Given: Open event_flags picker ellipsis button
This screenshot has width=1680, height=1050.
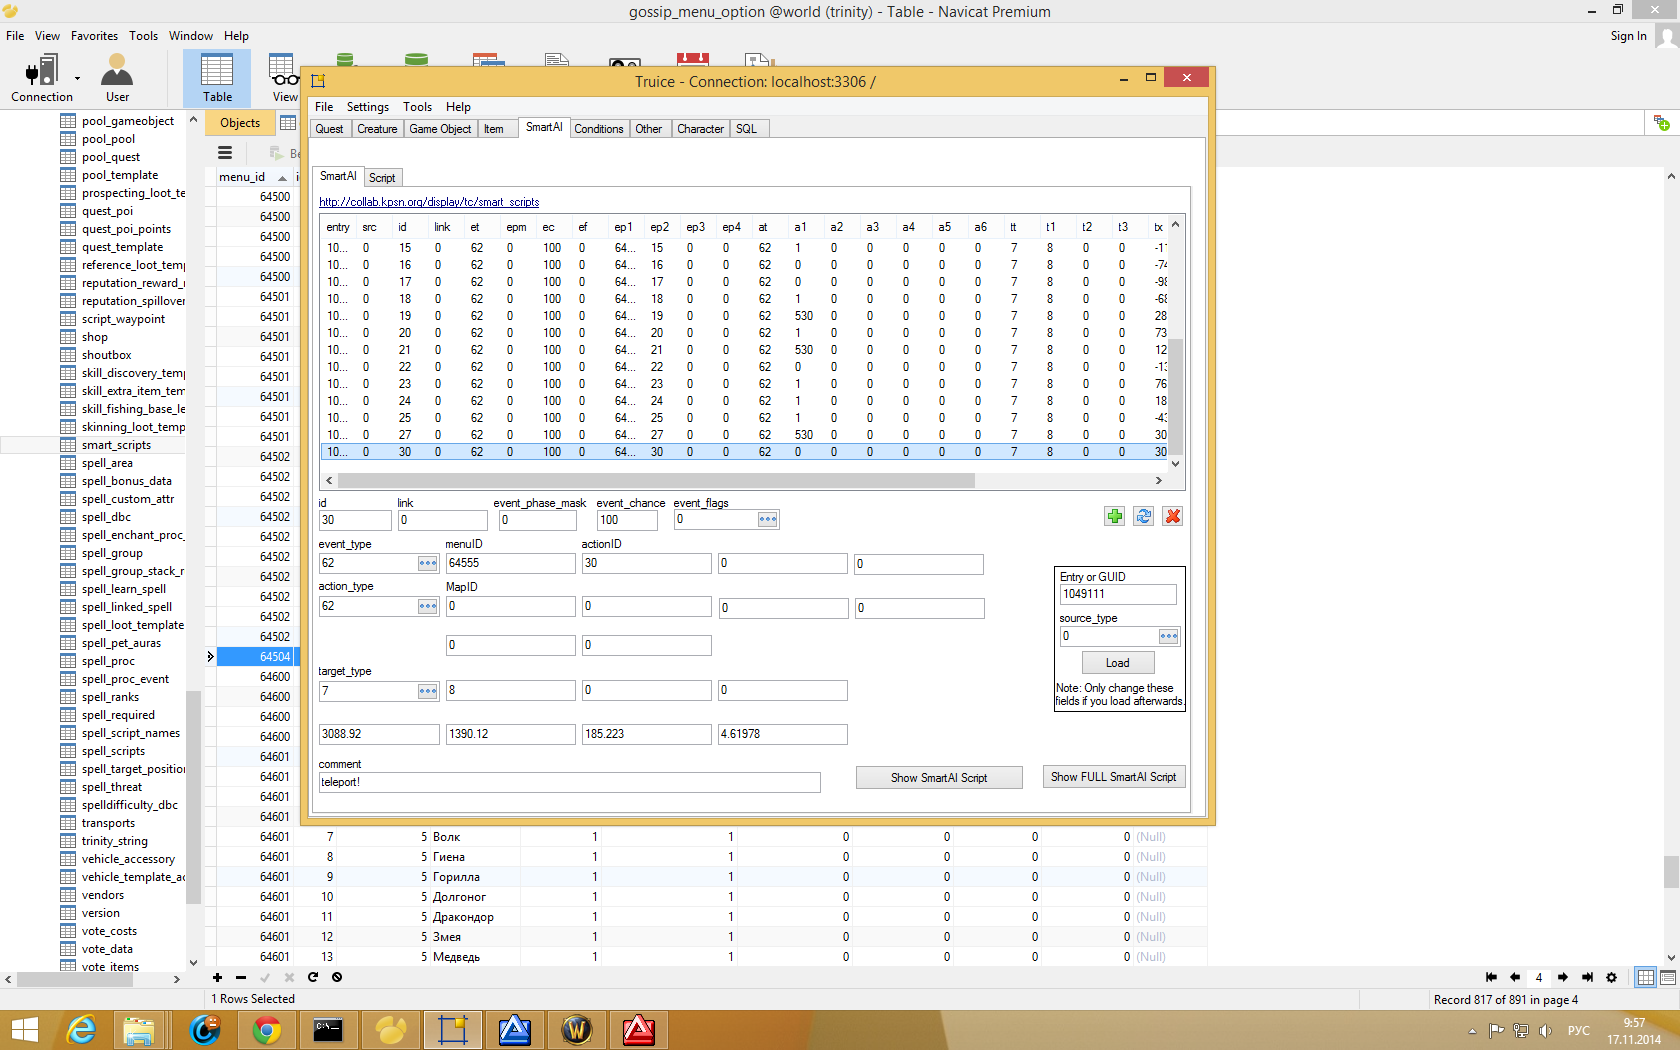Looking at the screenshot, I should tap(767, 519).
